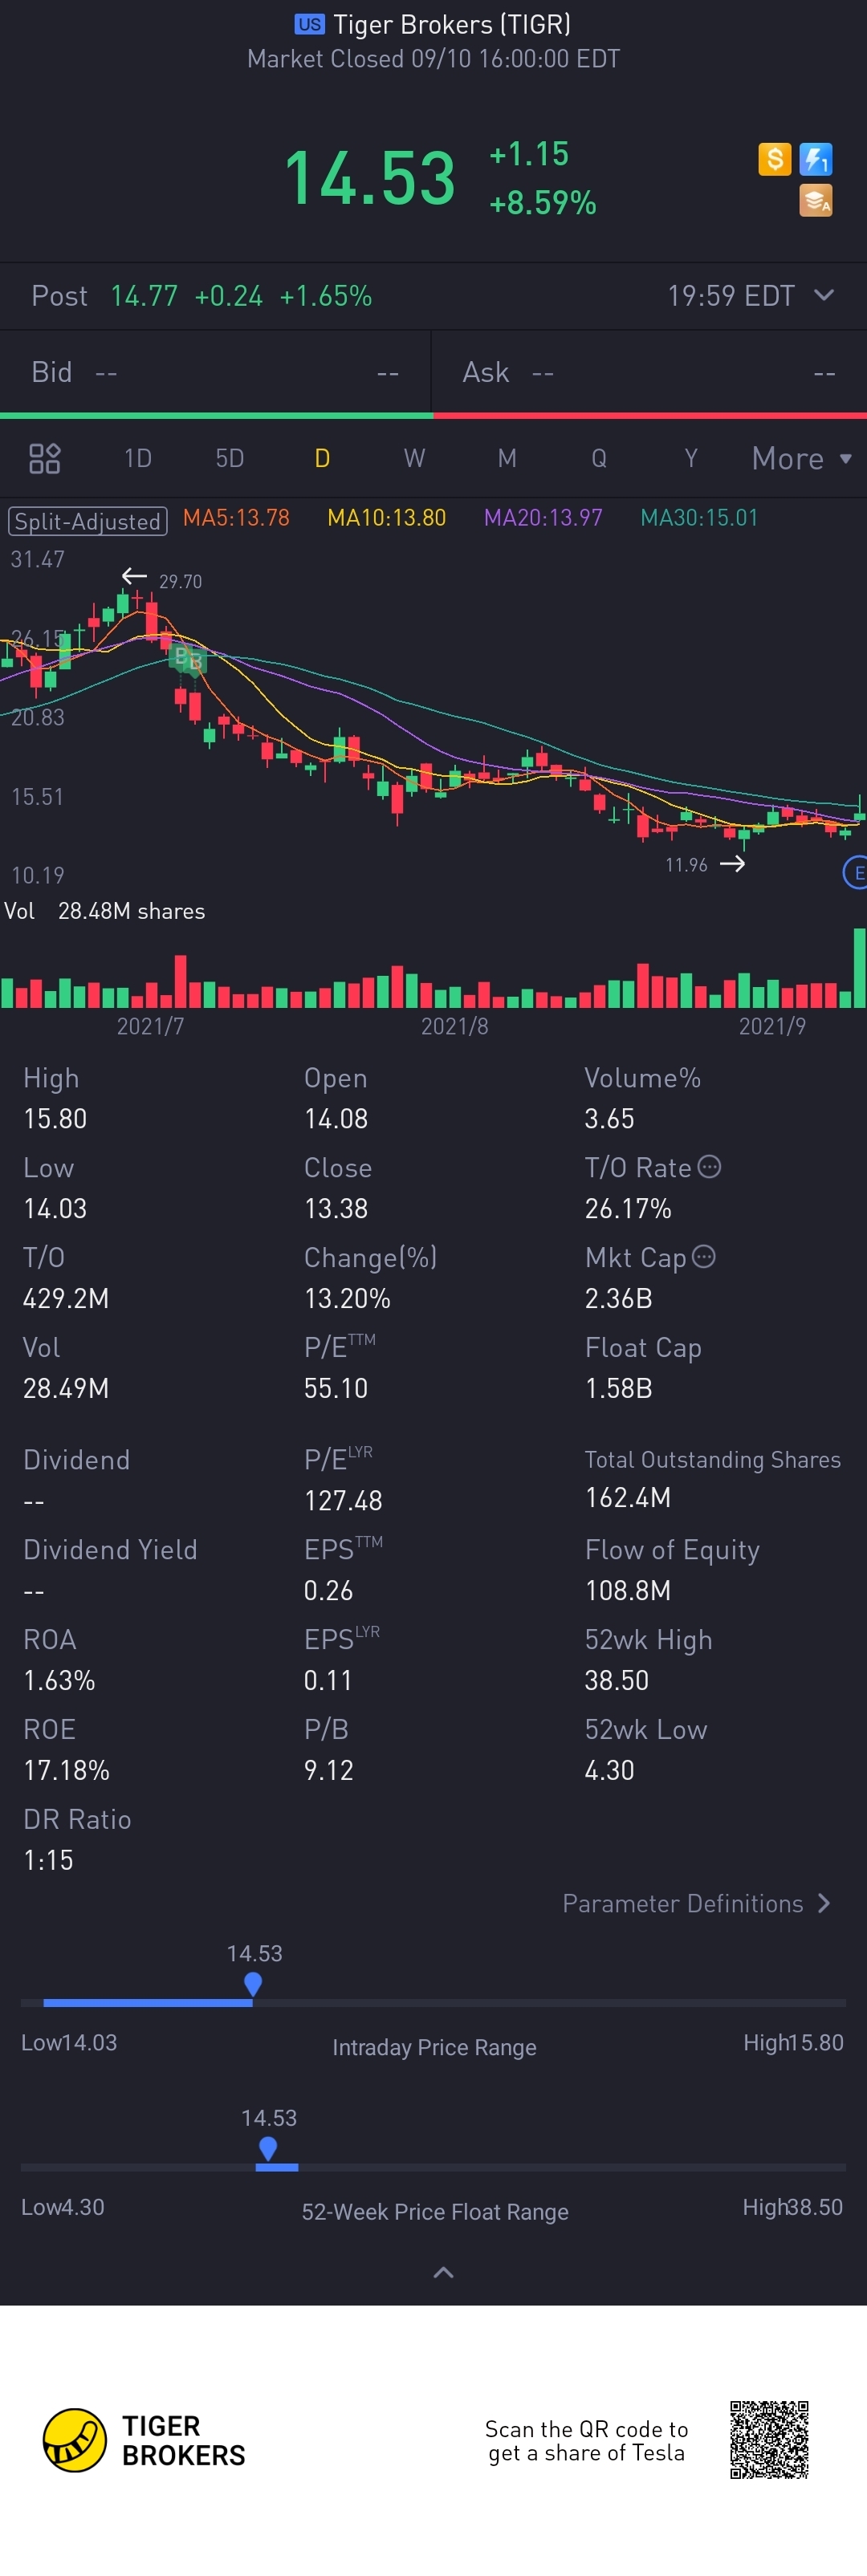Screen dimensions: 867x2576
Task: Tap the 11.96 low price label on chart
Action: 686,865
